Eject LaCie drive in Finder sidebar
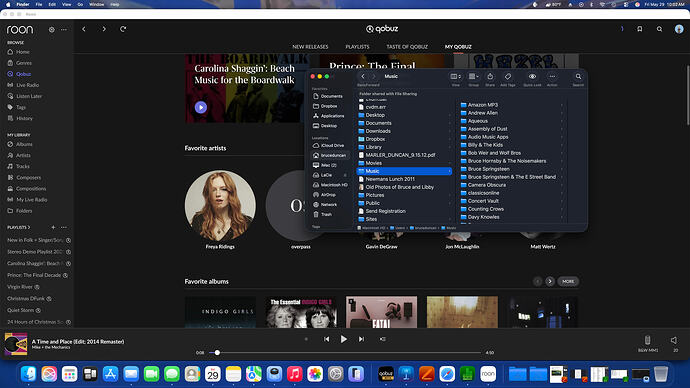The width and height of the screenshot is (690, 388). [x=345, y=175]
